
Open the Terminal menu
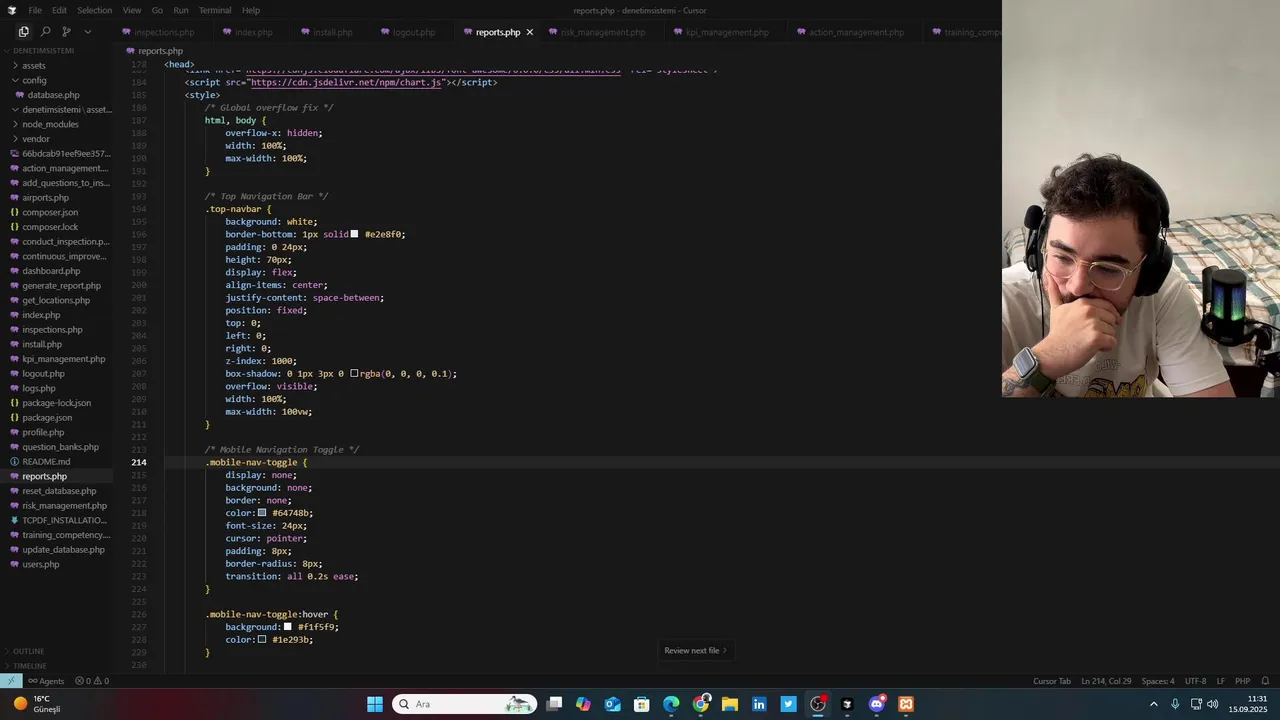215,10
